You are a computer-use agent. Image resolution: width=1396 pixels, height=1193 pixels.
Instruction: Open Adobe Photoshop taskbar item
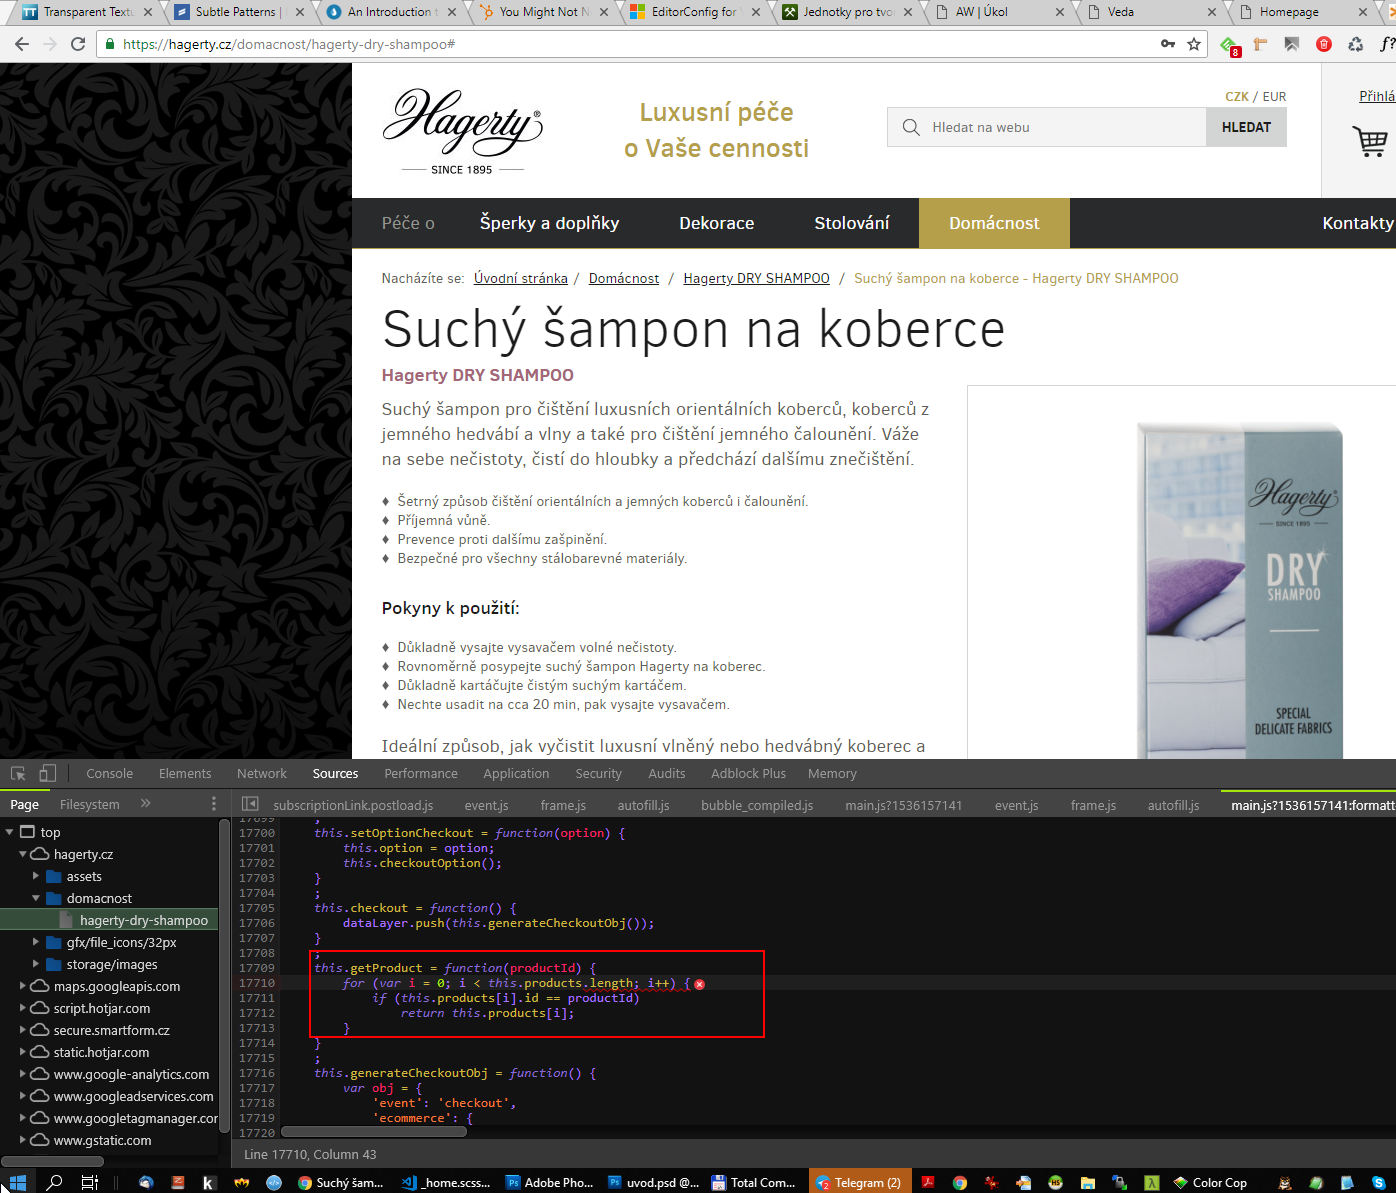pyautogui.click(x=550, y=1182)
